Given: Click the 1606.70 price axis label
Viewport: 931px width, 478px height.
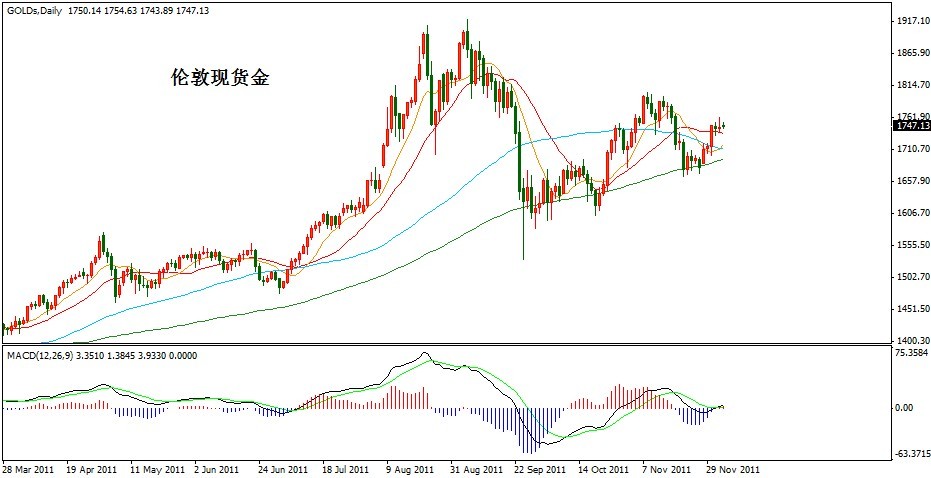Looking at the screenshot, I should pos(913,213).
